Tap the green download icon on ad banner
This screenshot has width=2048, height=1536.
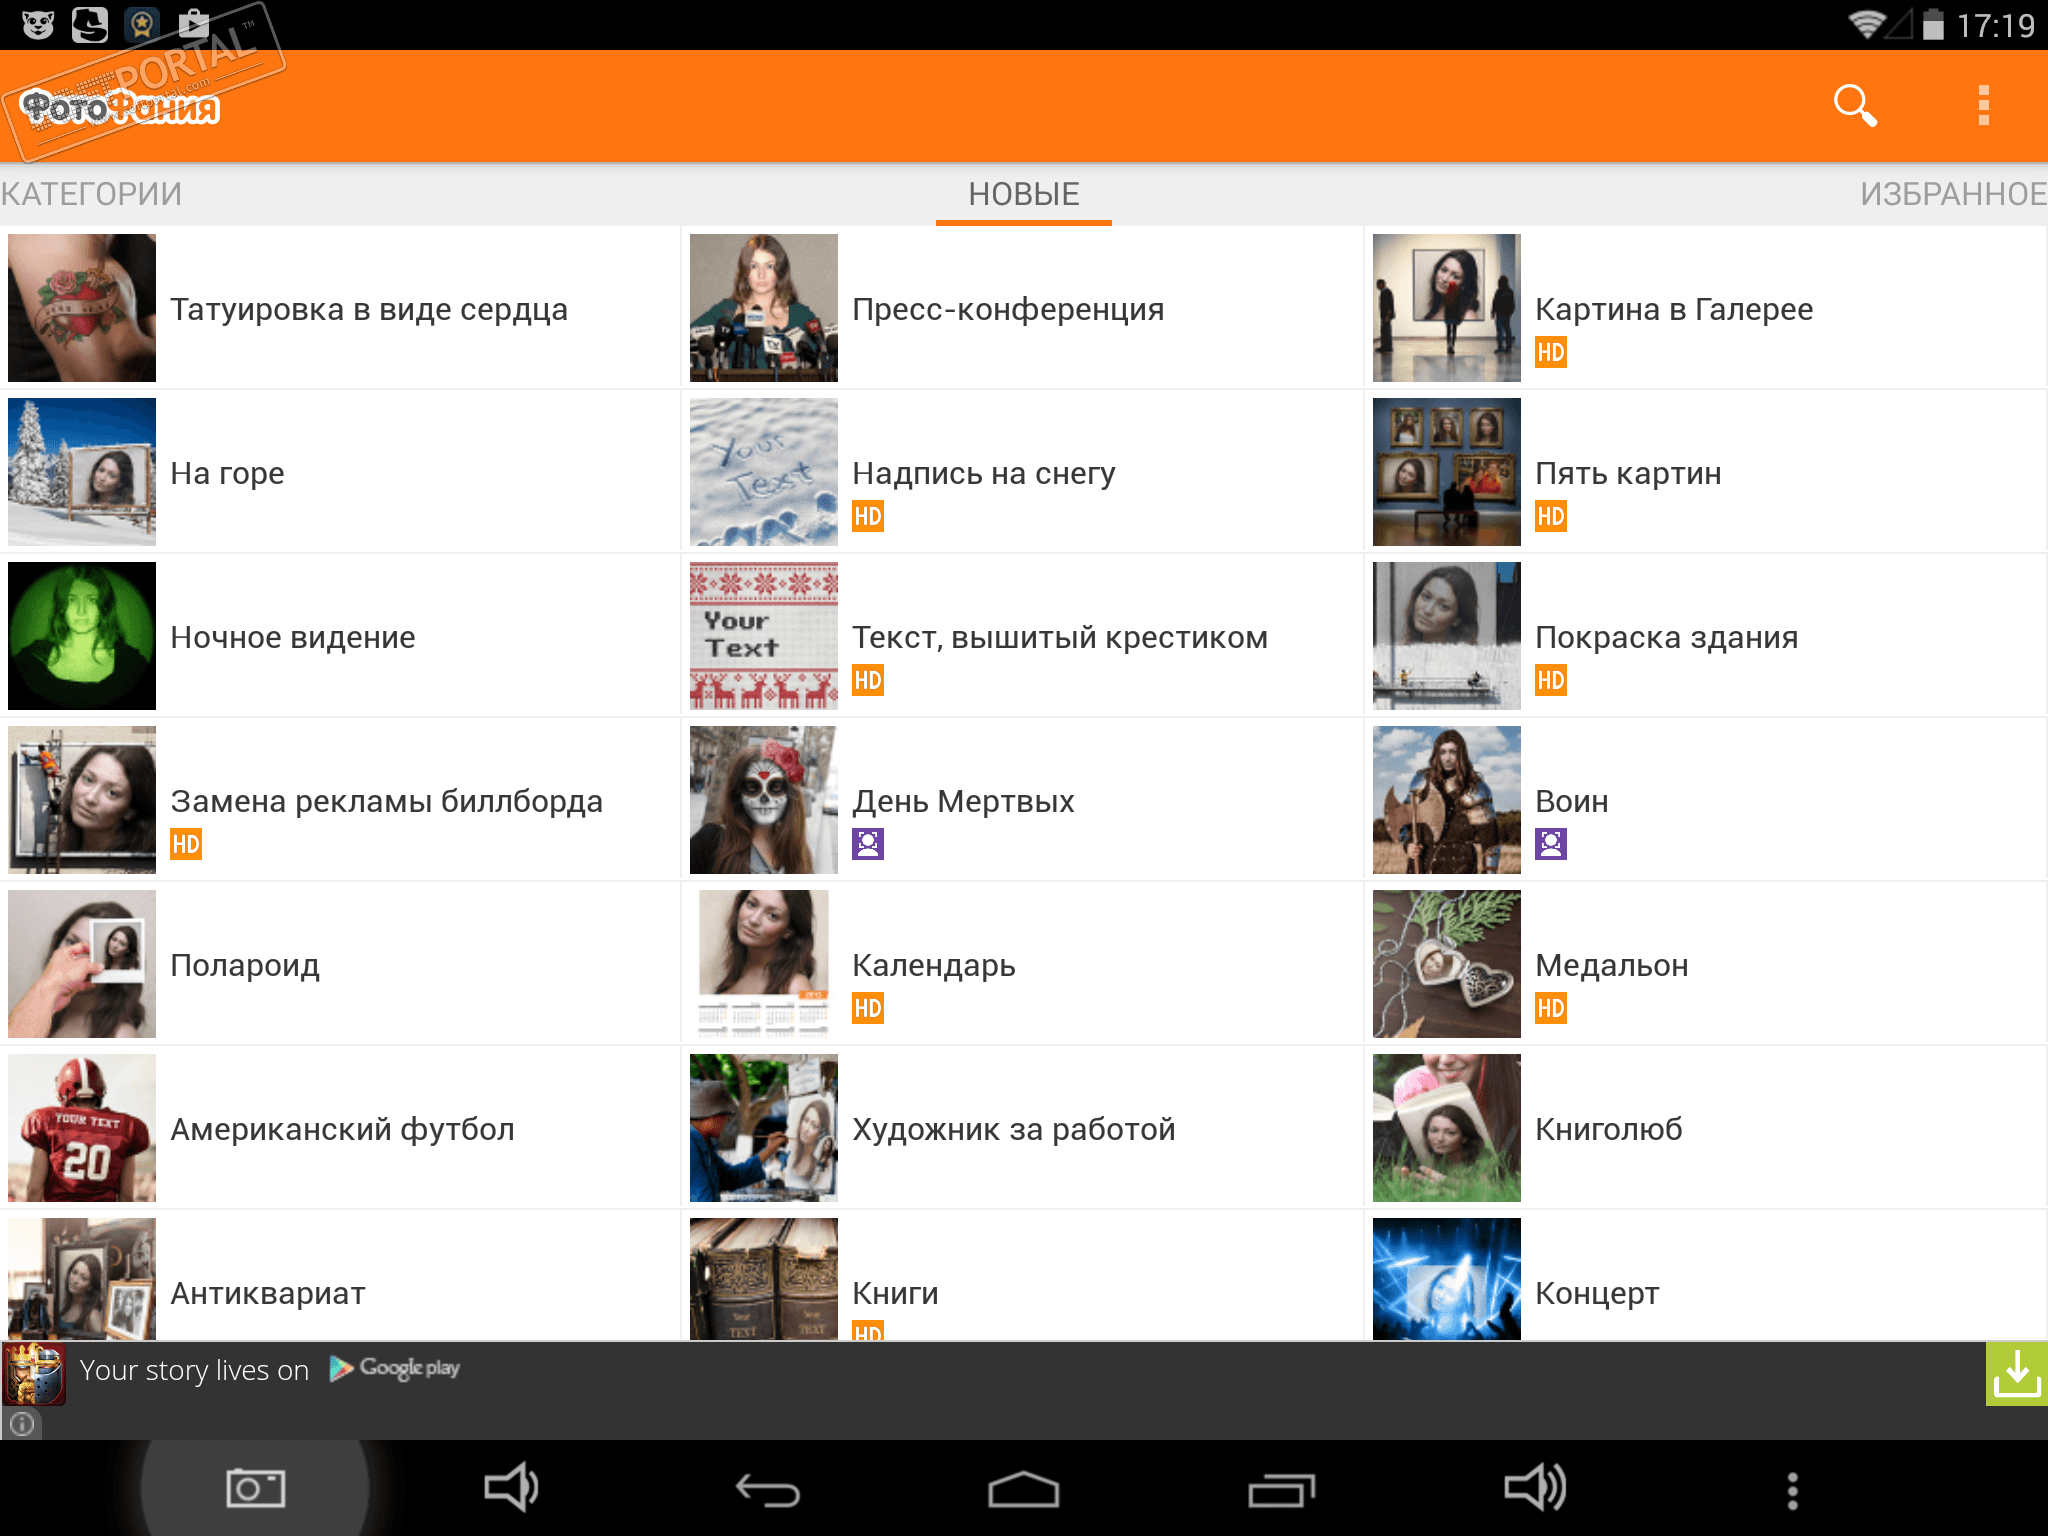click(x=2016, y=1374)
